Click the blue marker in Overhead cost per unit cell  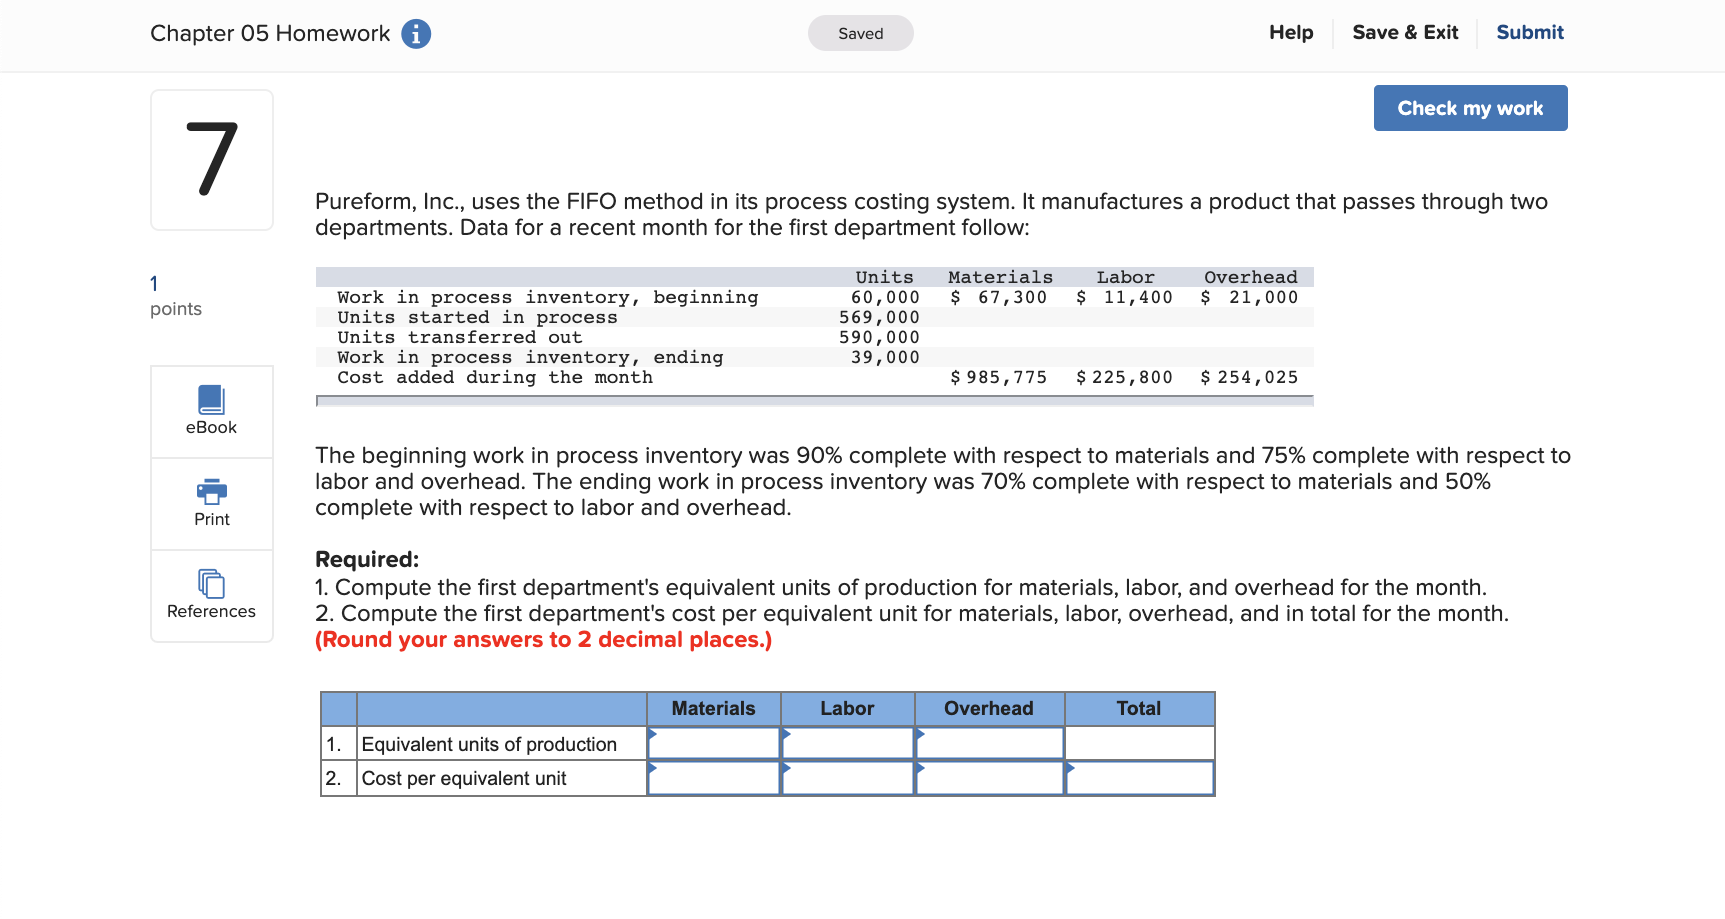921,769
